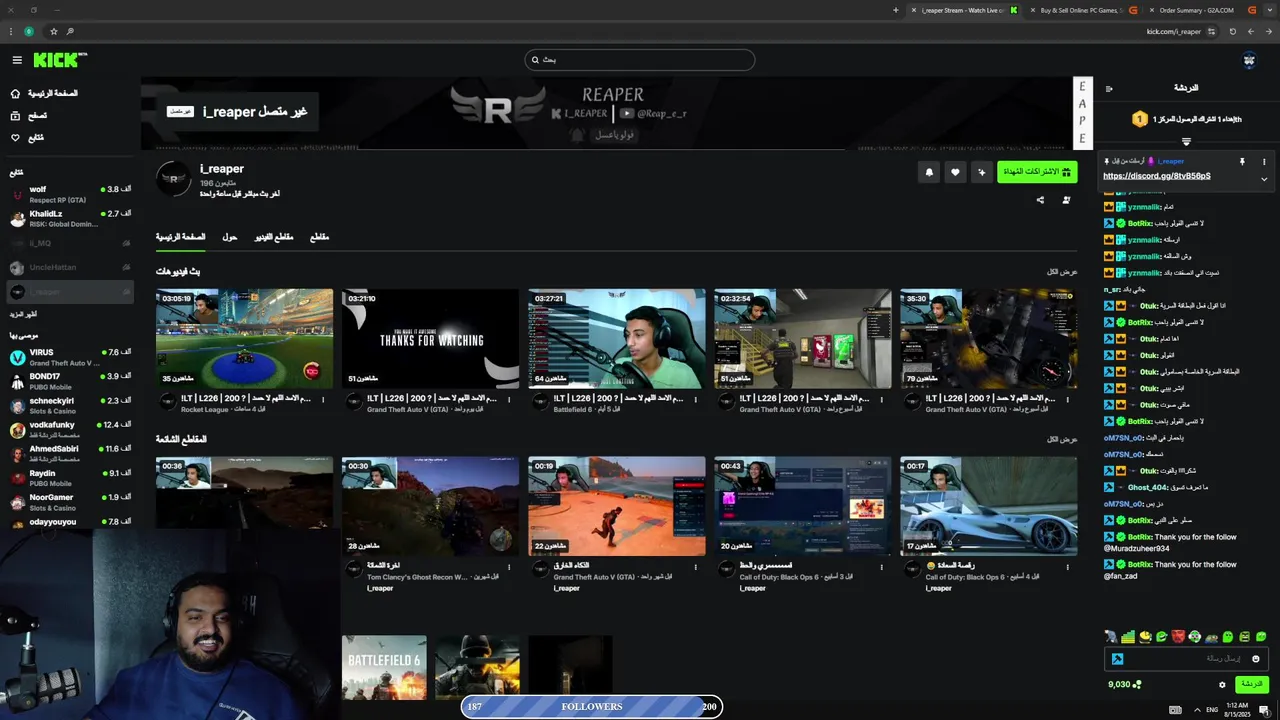This screenshot has width=1280, height=720.
Task: Click the Battlefield 6 category cover
Action: coord(384,668)
